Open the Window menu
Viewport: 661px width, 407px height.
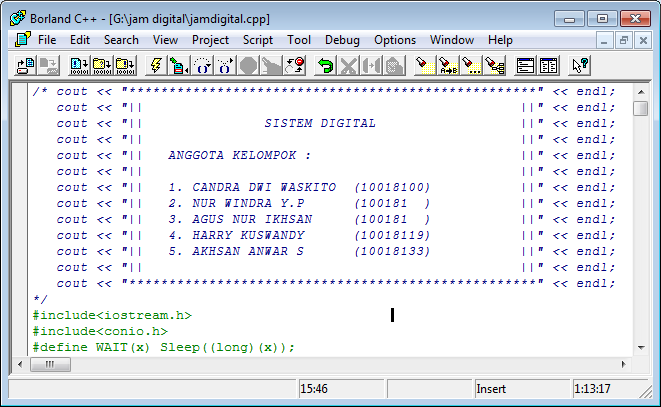(x=451, y=40)
